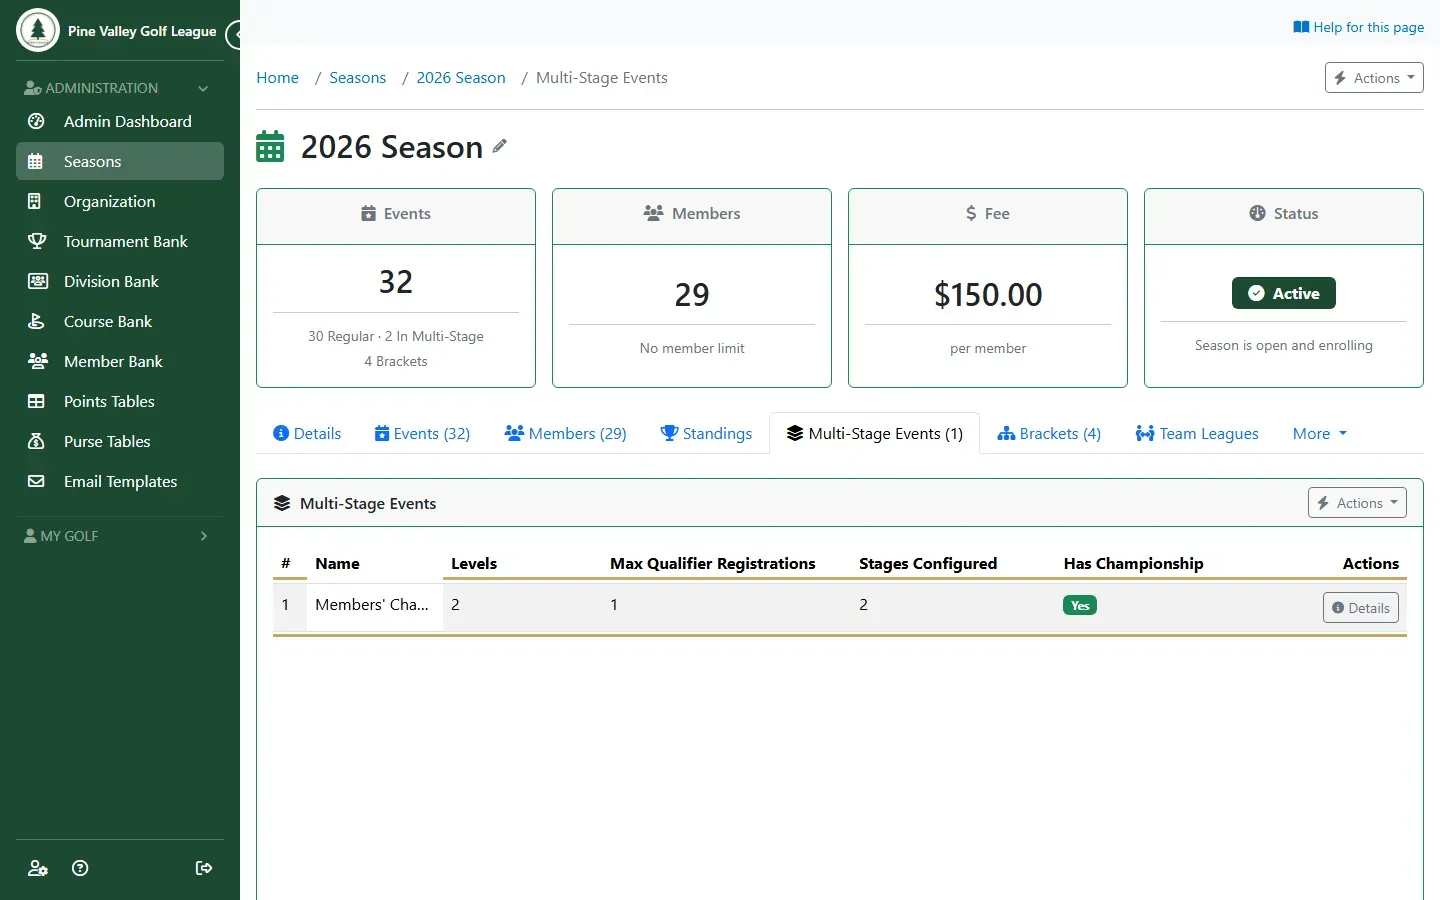Screen dimensions: 1440x900
Task: Open the help question mark icon in the sidebar footer
Action: tap(81, 868)
